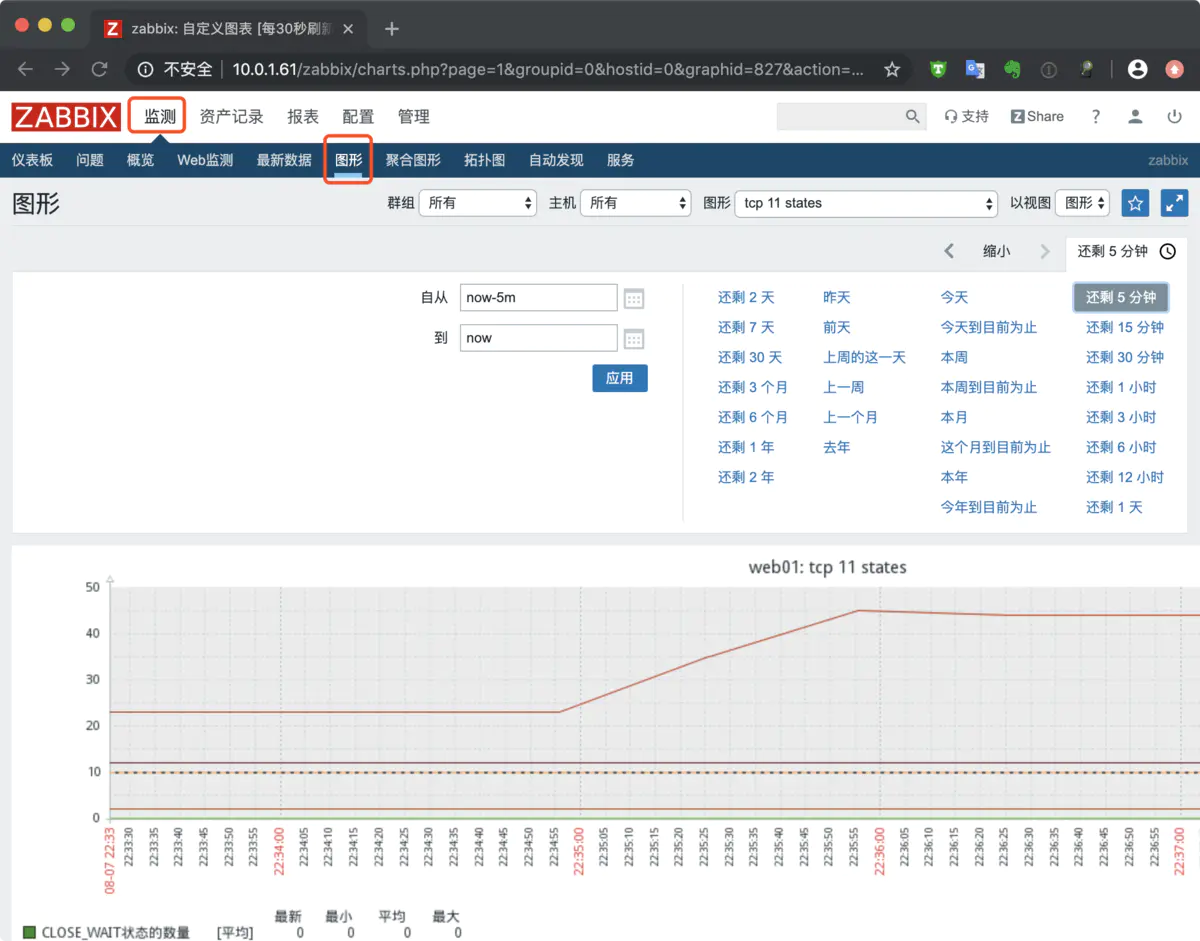1200x941 pixels.
Task: Go to the 概览 submenu
Action: tap(141, 160)
